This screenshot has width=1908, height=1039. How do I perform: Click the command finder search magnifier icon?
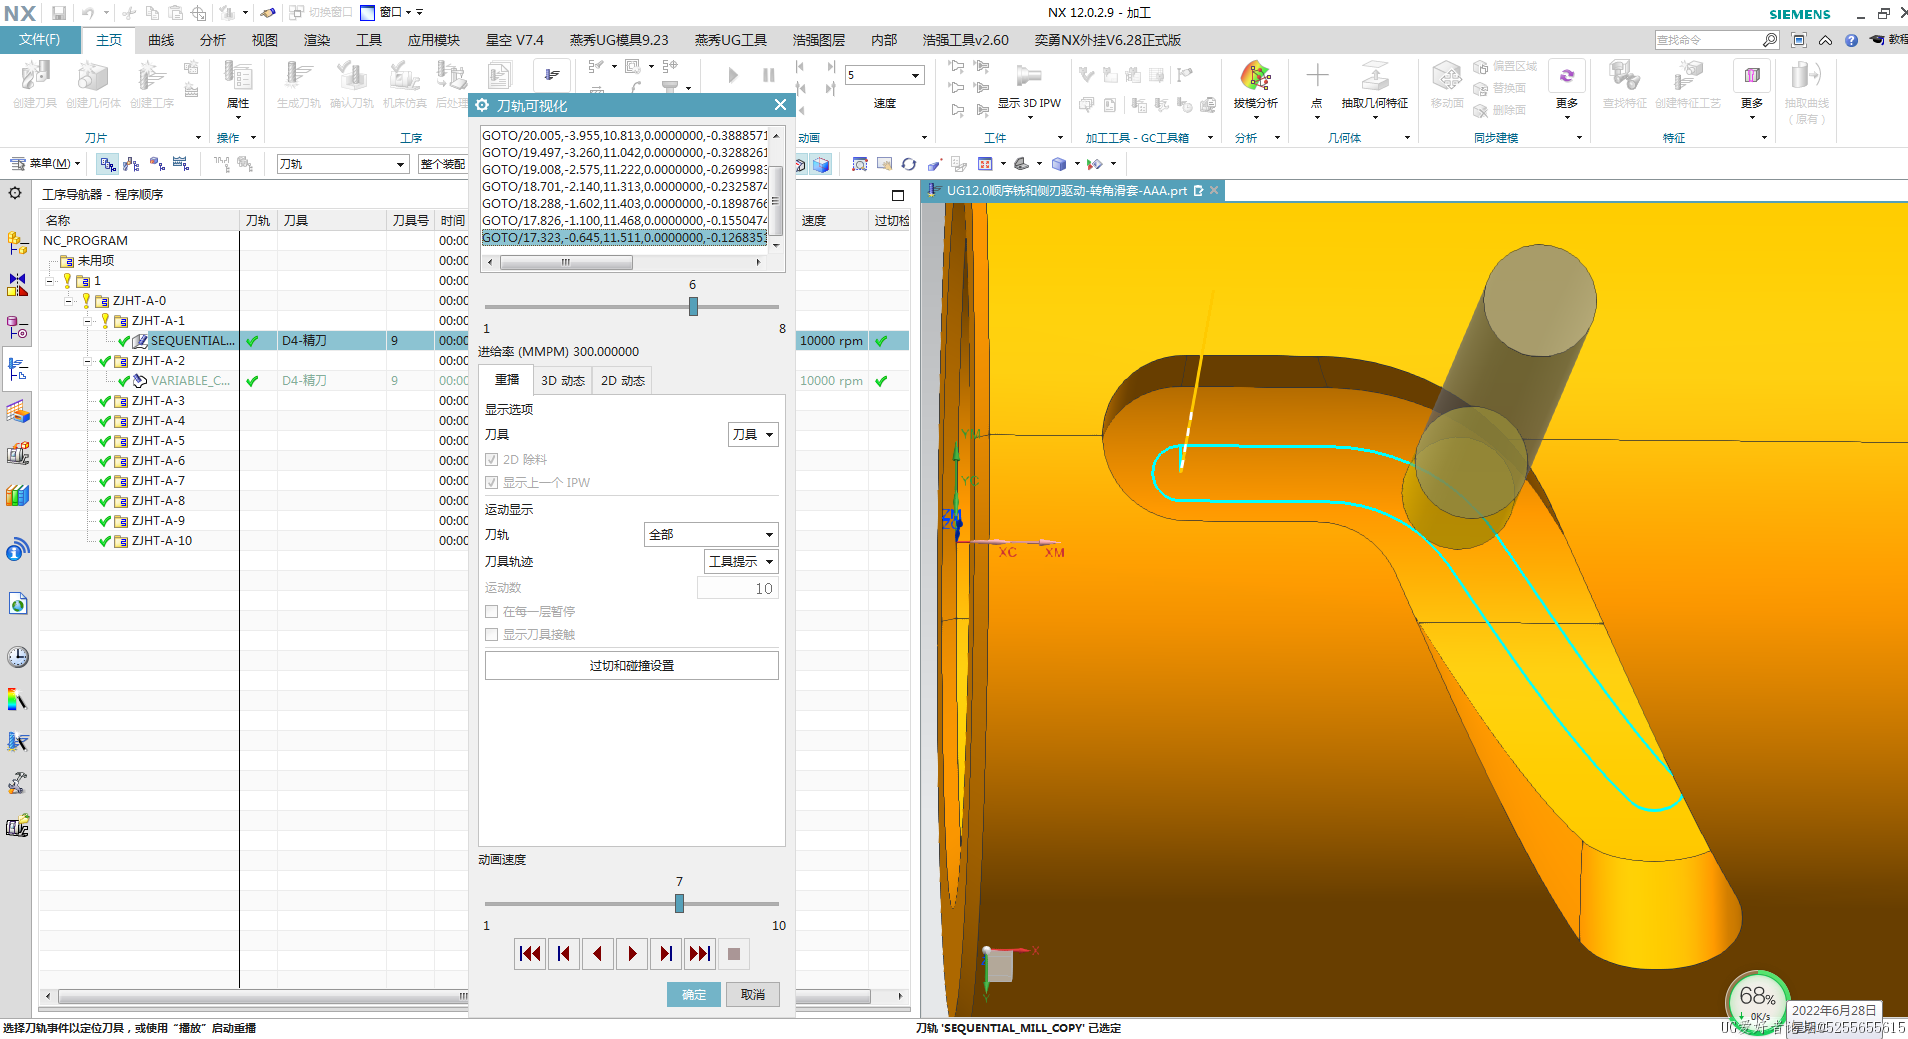click(1769, 40)
